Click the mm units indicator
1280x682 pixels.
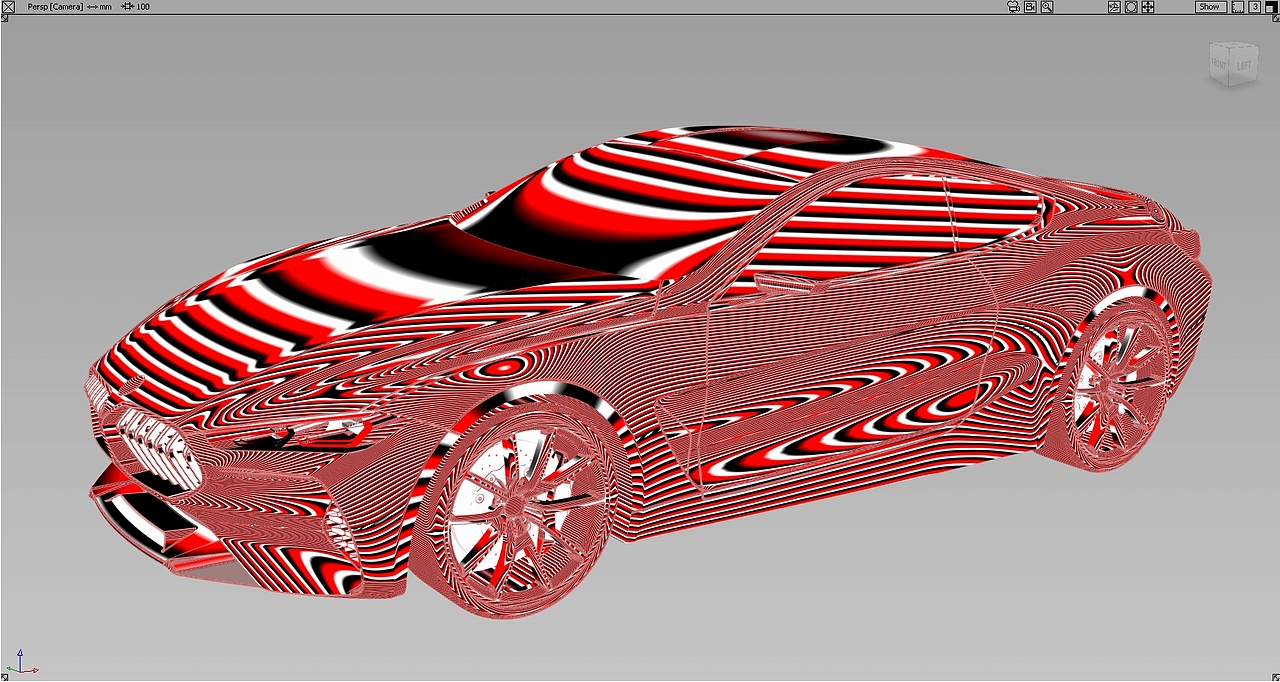pyautogui.click(x=100, y=7)
